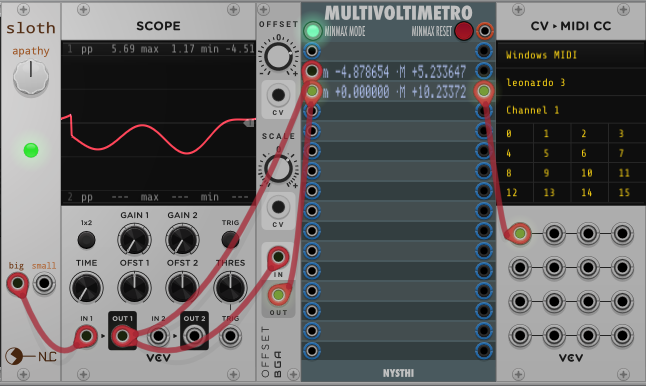646x386 pixels.
Task: Select CC cell 0 in CV-MIDI CC
Action: [x=515, y=133]
